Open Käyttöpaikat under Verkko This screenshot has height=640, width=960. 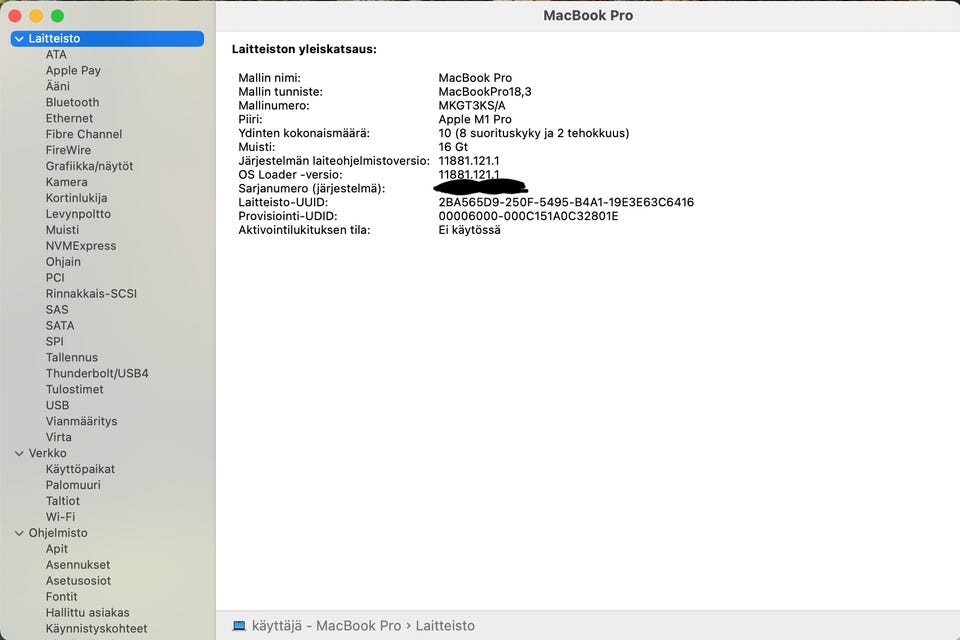point(80,469)
